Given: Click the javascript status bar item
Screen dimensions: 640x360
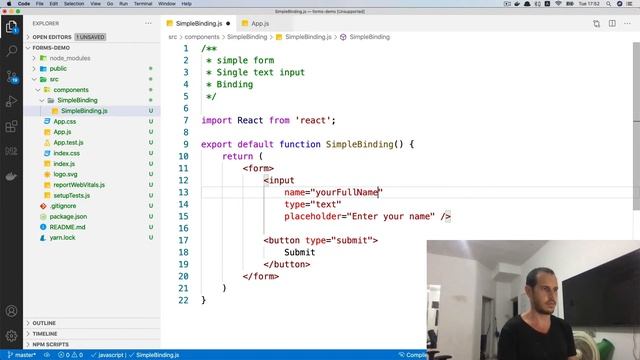Looking at the screenshot, I should click(108, 355).
